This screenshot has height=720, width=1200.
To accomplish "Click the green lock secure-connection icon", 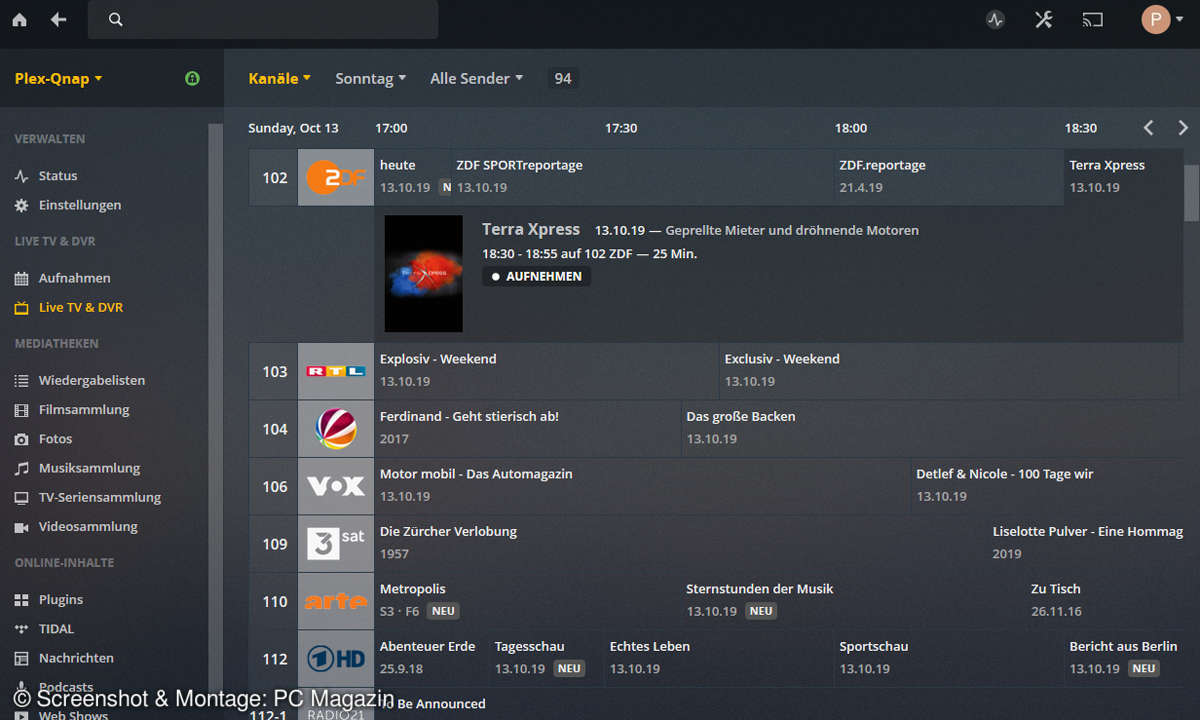I will tap(193, 78).
